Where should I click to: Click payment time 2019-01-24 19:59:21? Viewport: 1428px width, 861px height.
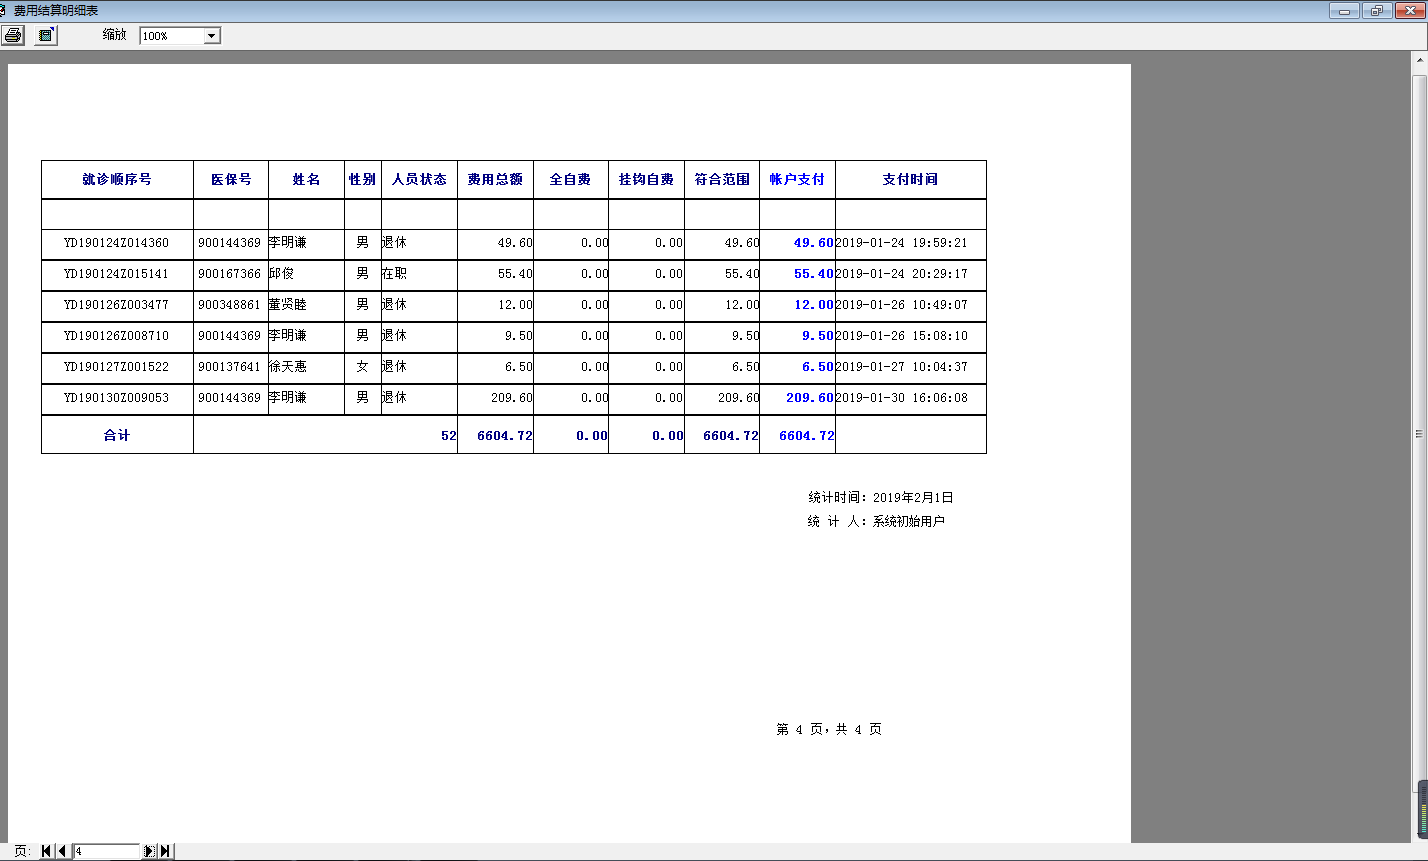[901, 243]
